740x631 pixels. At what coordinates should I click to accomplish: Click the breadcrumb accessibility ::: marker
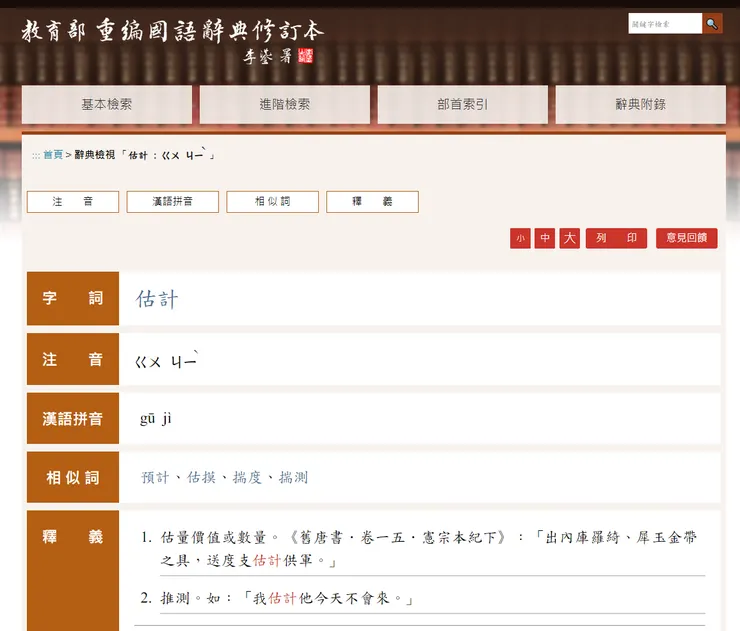[36, 155]
